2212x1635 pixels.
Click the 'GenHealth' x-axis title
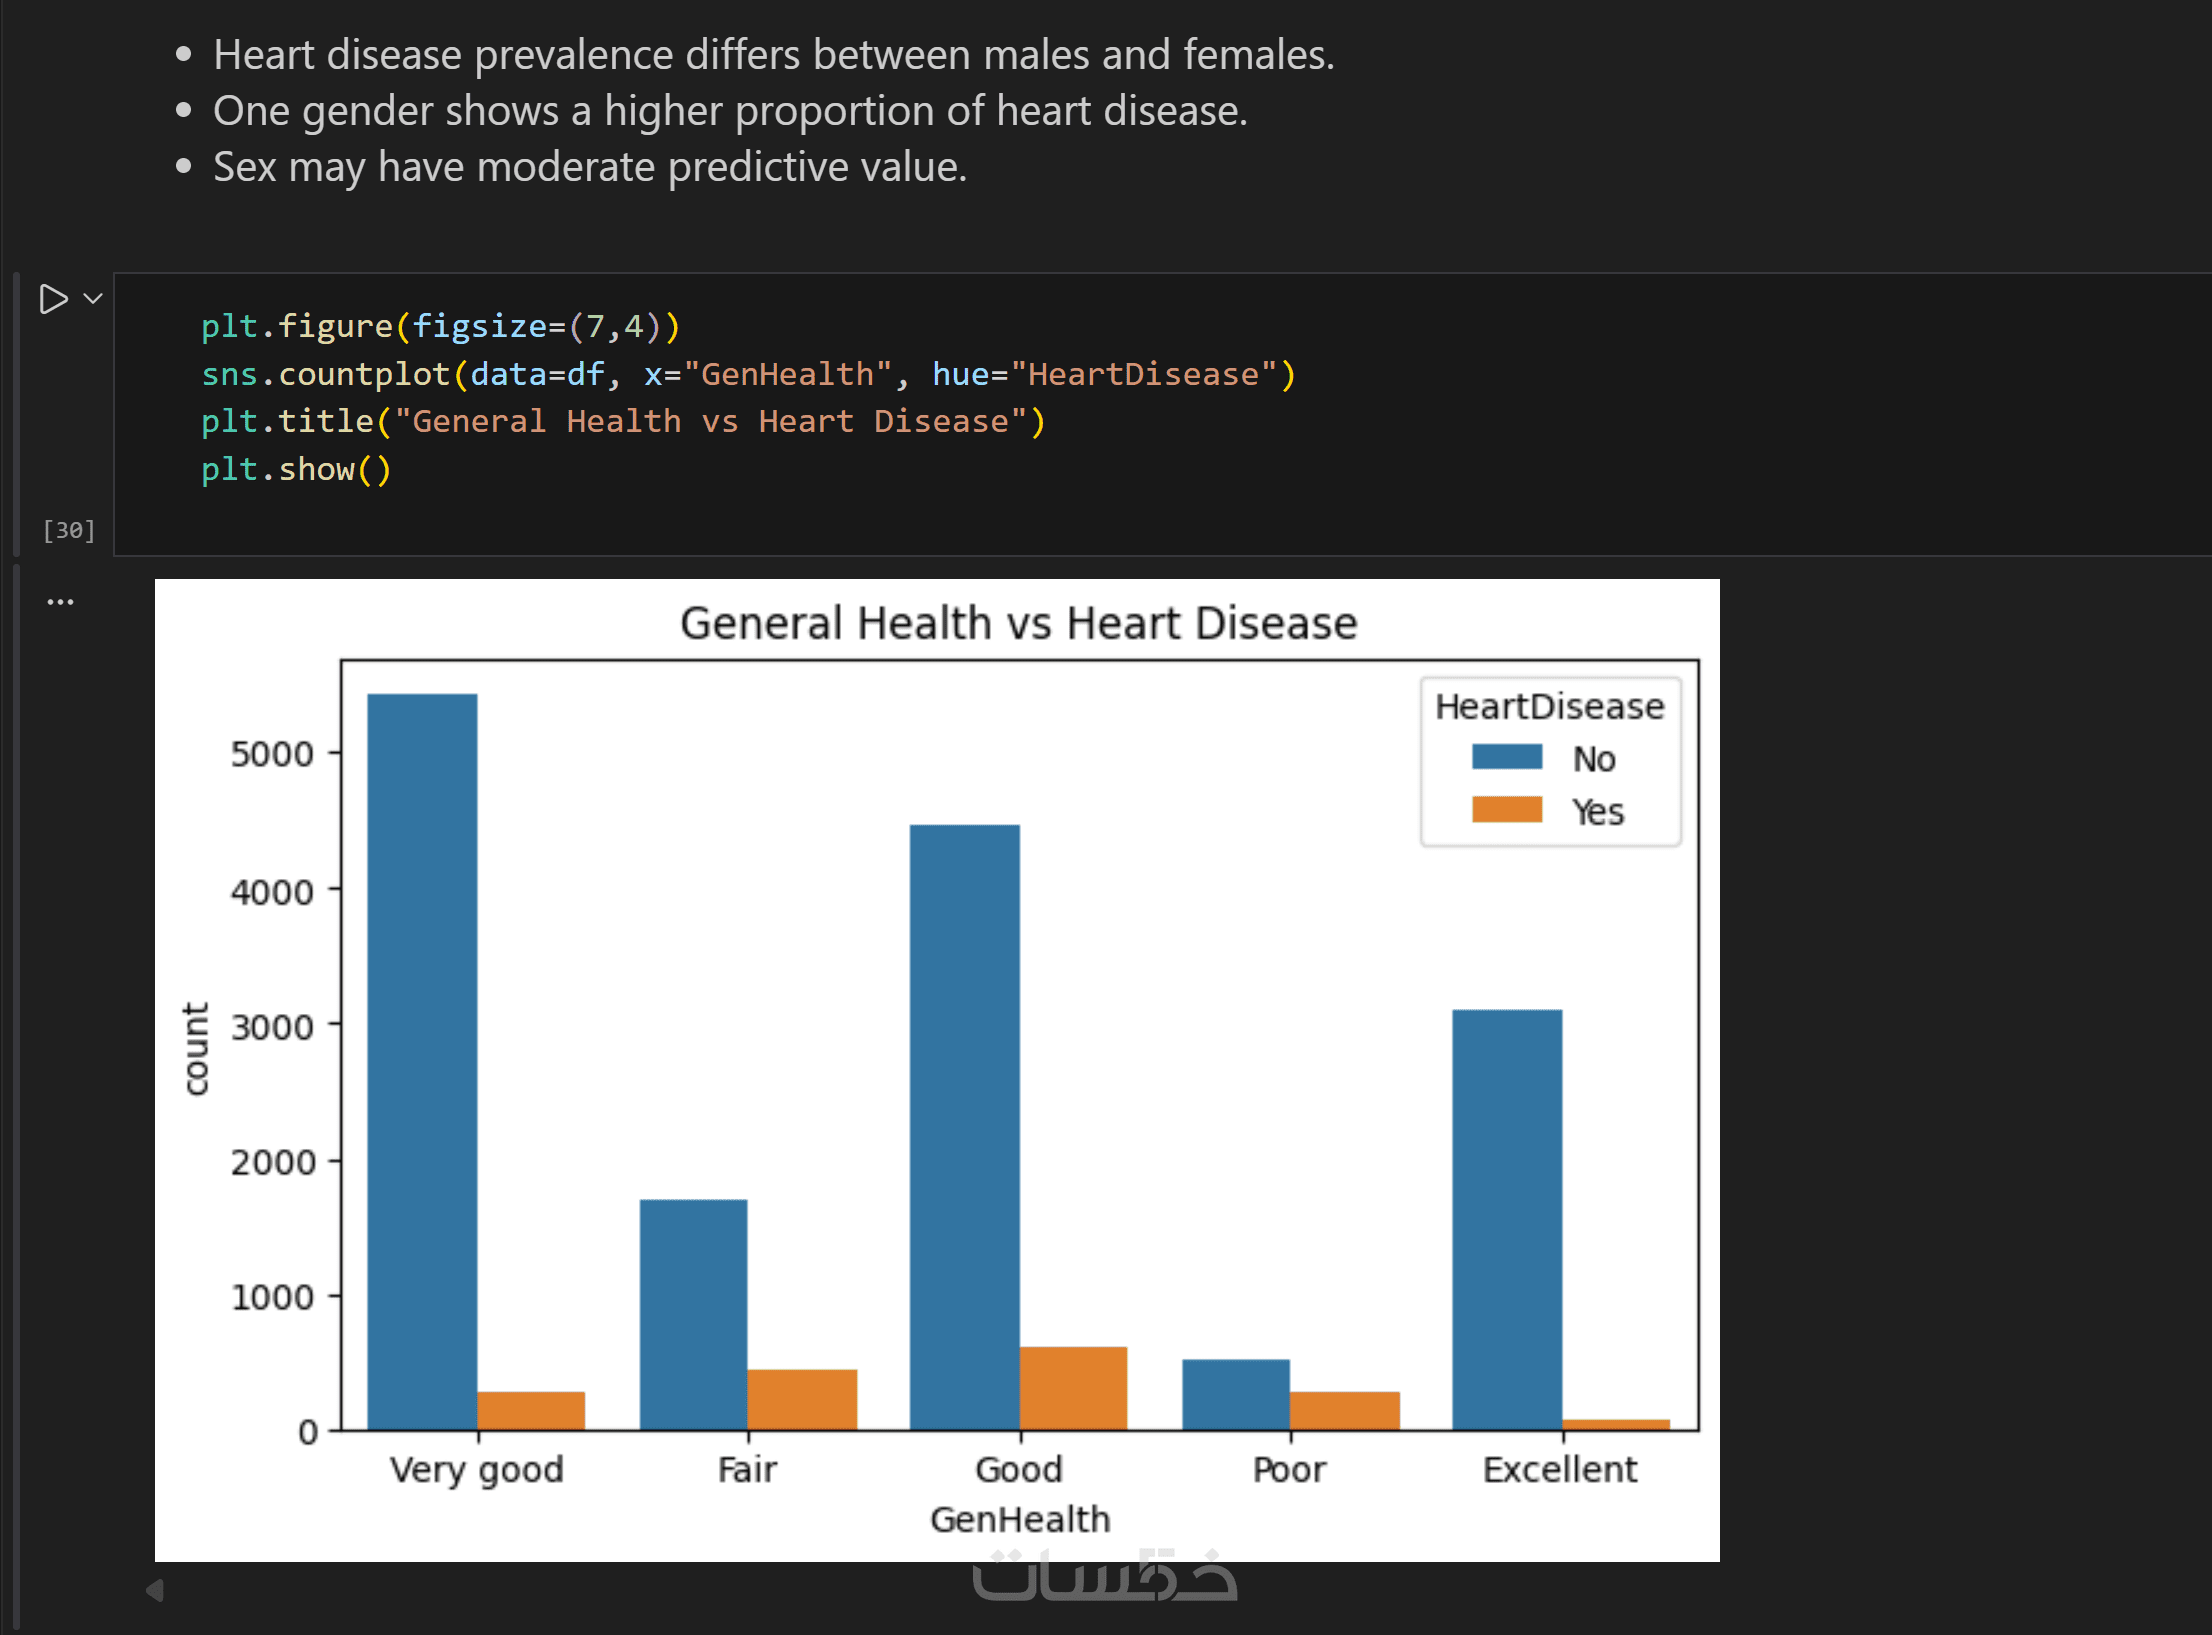1019,1519
